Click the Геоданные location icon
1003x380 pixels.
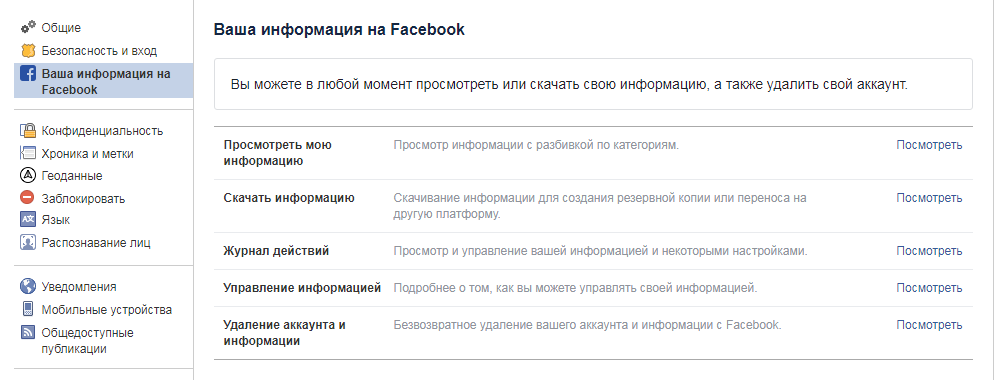(28, 175)
